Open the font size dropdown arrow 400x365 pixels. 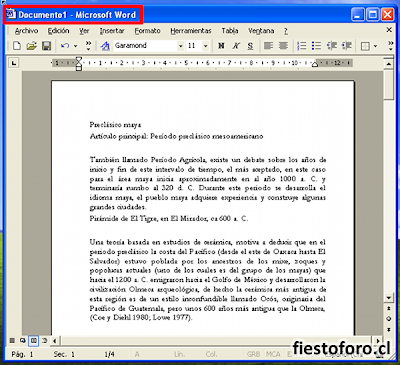206,46
